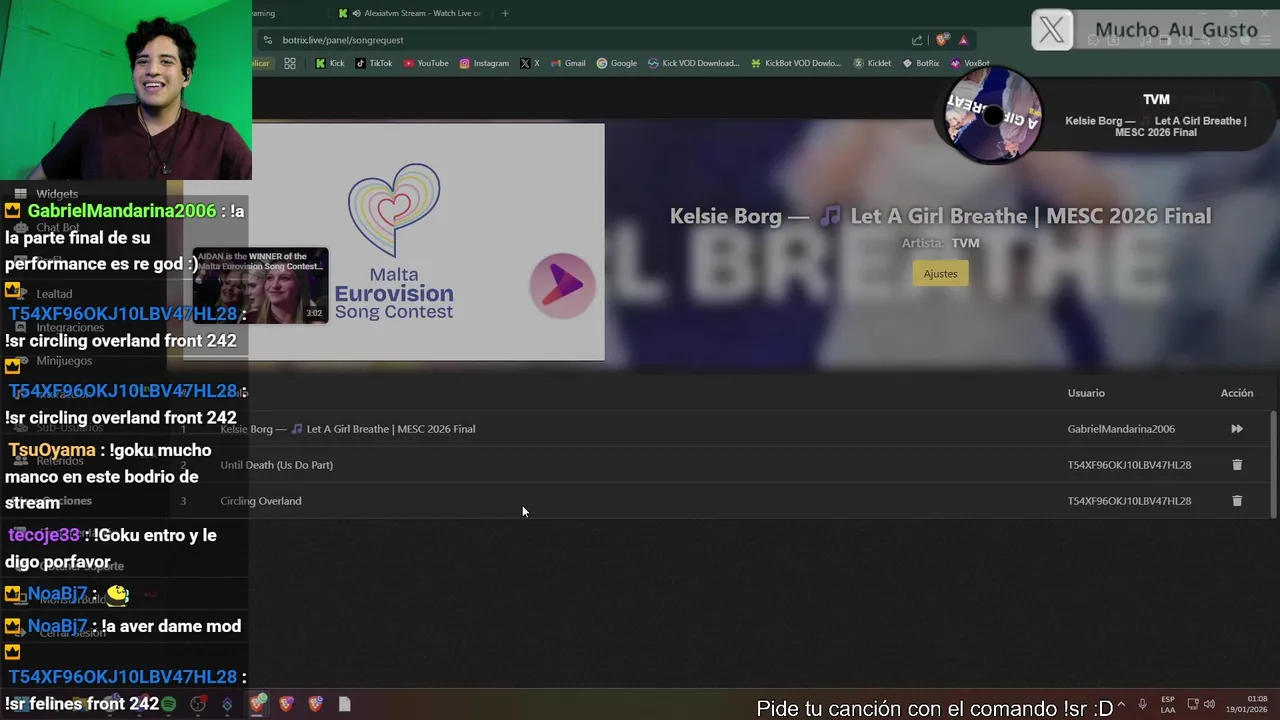This screenshot has width=1280, height=720.
Task: Skip the Kelsie Borg song with fast-forward icon
Action: pyautogui.click(x=1237, y=429)
